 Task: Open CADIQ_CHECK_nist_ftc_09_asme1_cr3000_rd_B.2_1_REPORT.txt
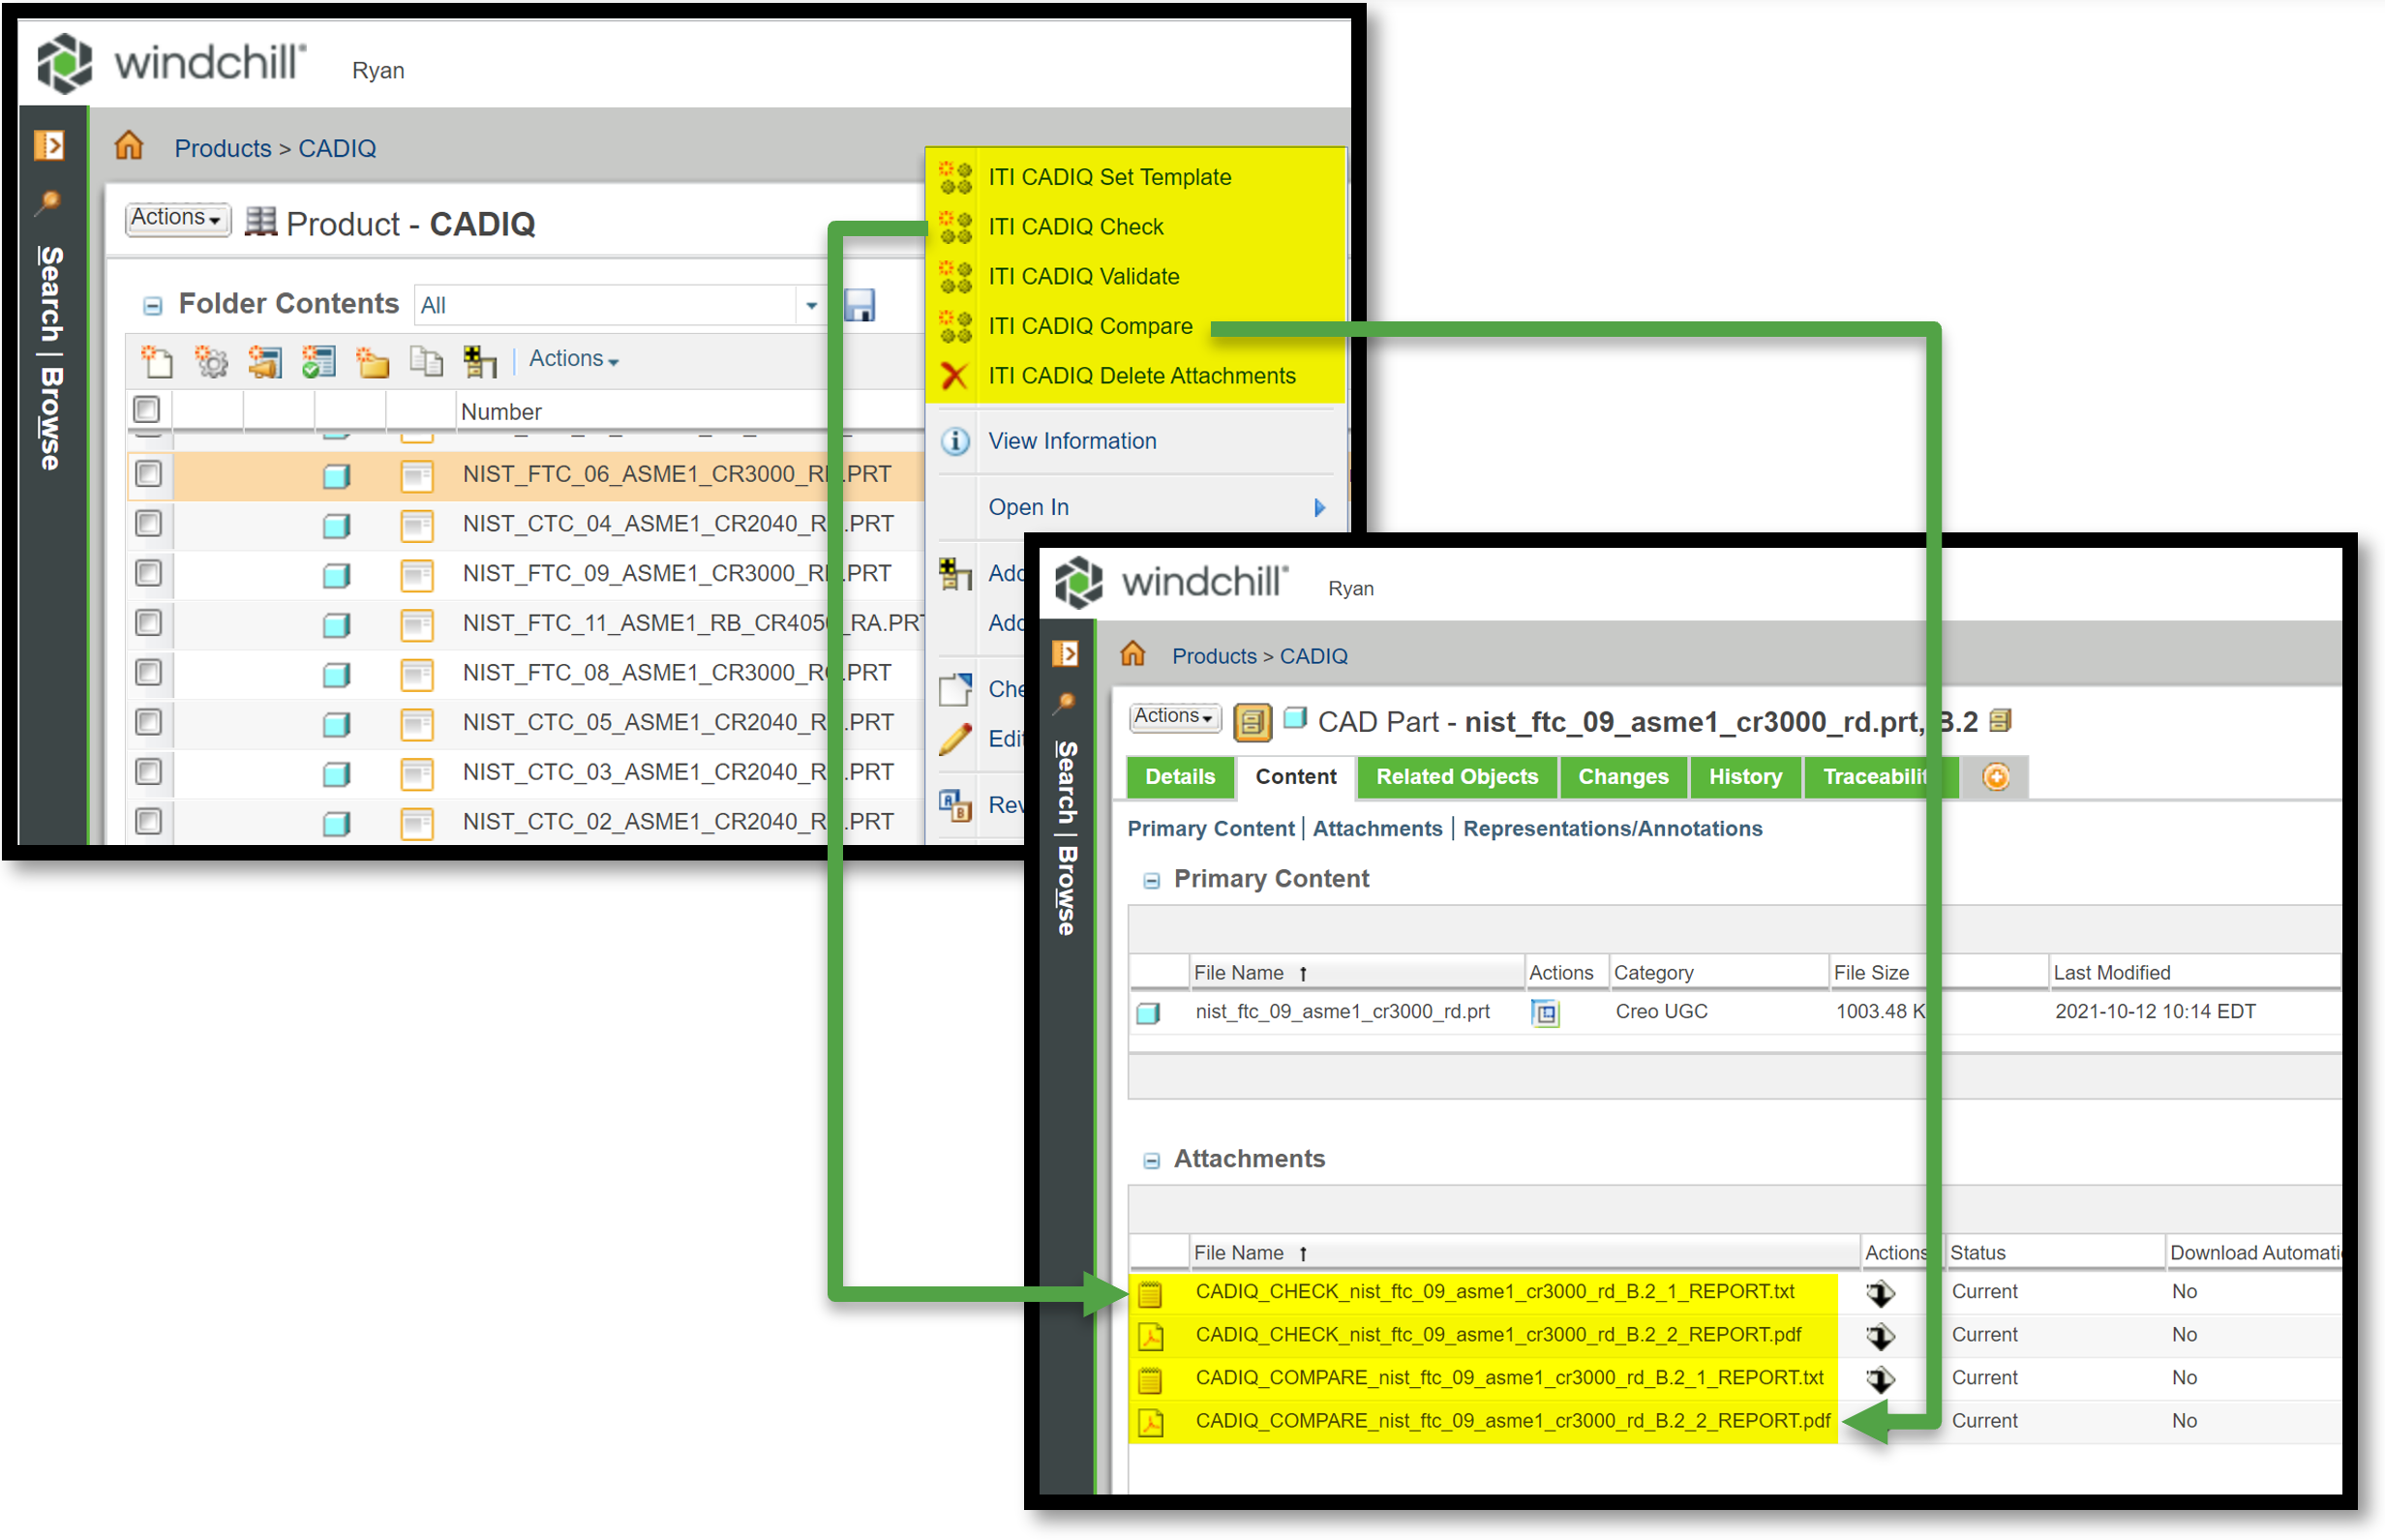pyautogui.click(x=1494, y=1292)
